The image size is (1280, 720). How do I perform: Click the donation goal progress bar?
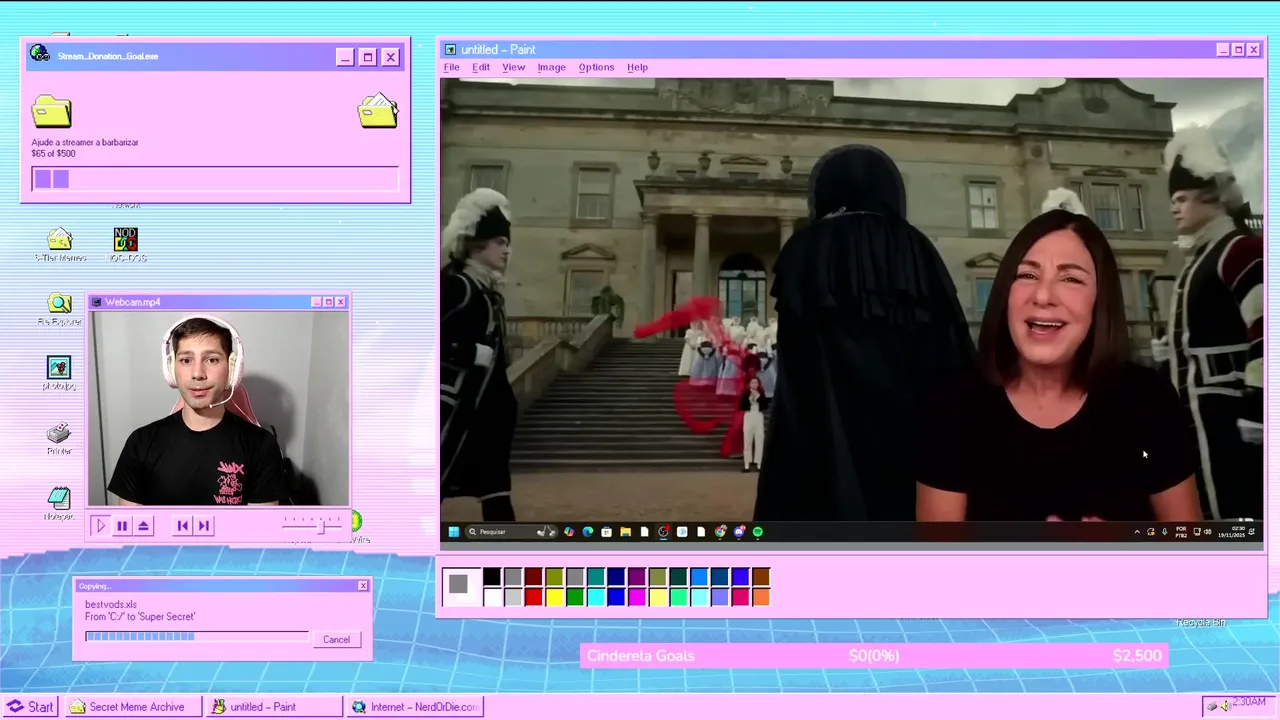pos(215,179)
